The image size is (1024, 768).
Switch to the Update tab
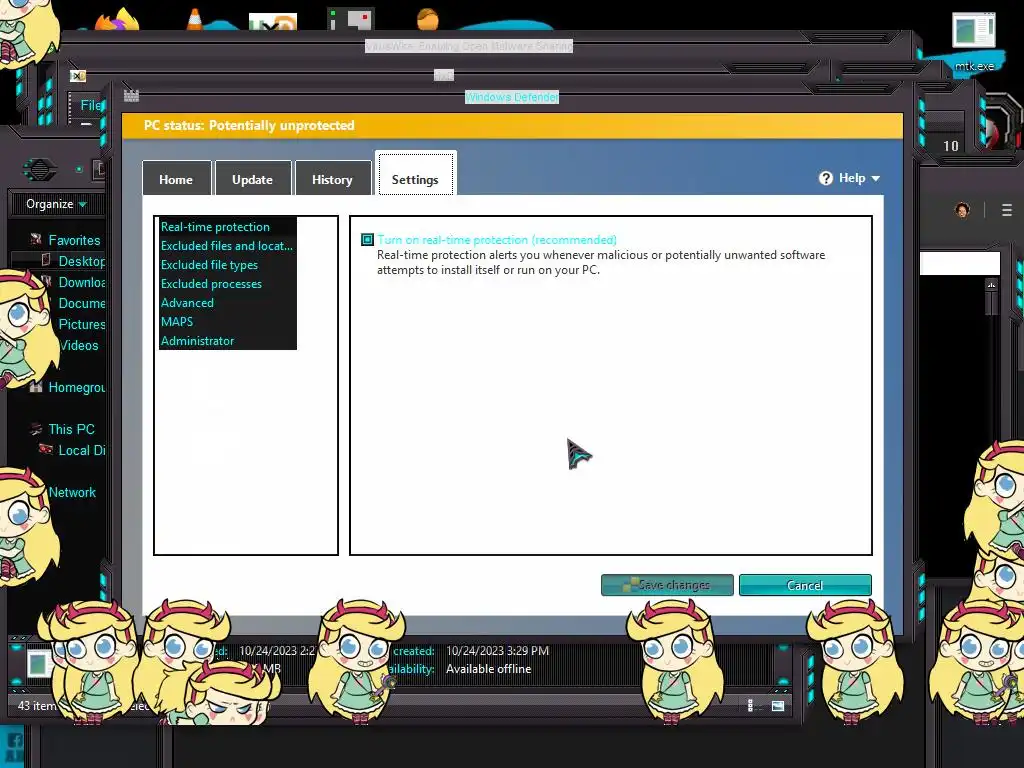click(x=253, y=178)
